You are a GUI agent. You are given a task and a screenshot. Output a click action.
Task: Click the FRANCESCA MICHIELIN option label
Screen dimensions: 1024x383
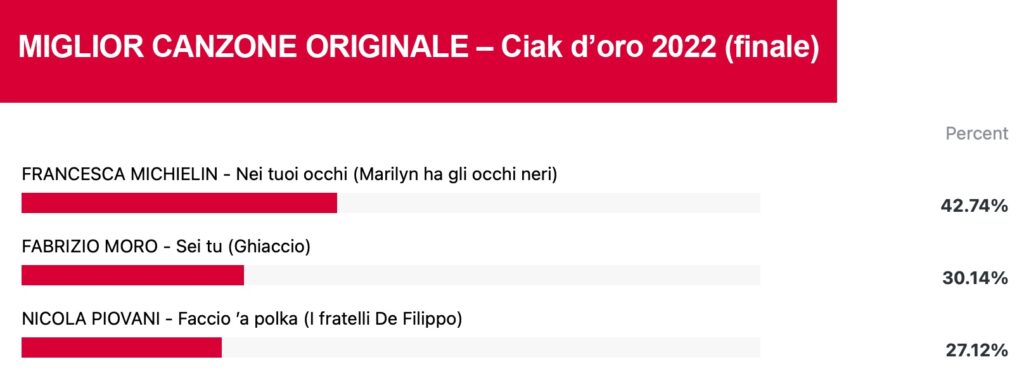pos(289,175)
